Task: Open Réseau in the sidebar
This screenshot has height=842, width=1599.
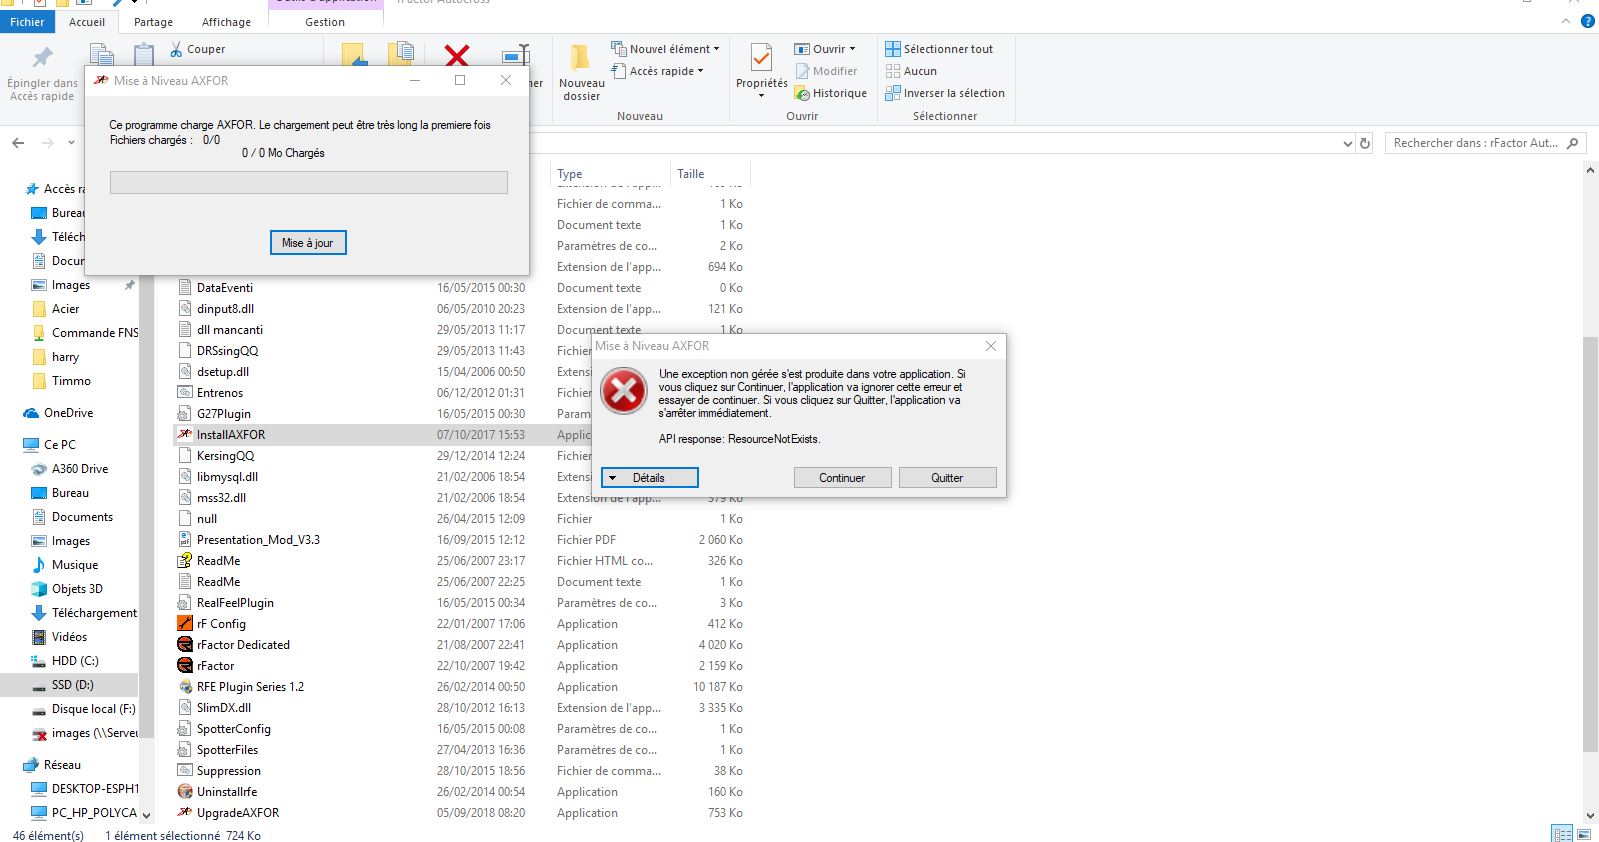Action: 62,765
